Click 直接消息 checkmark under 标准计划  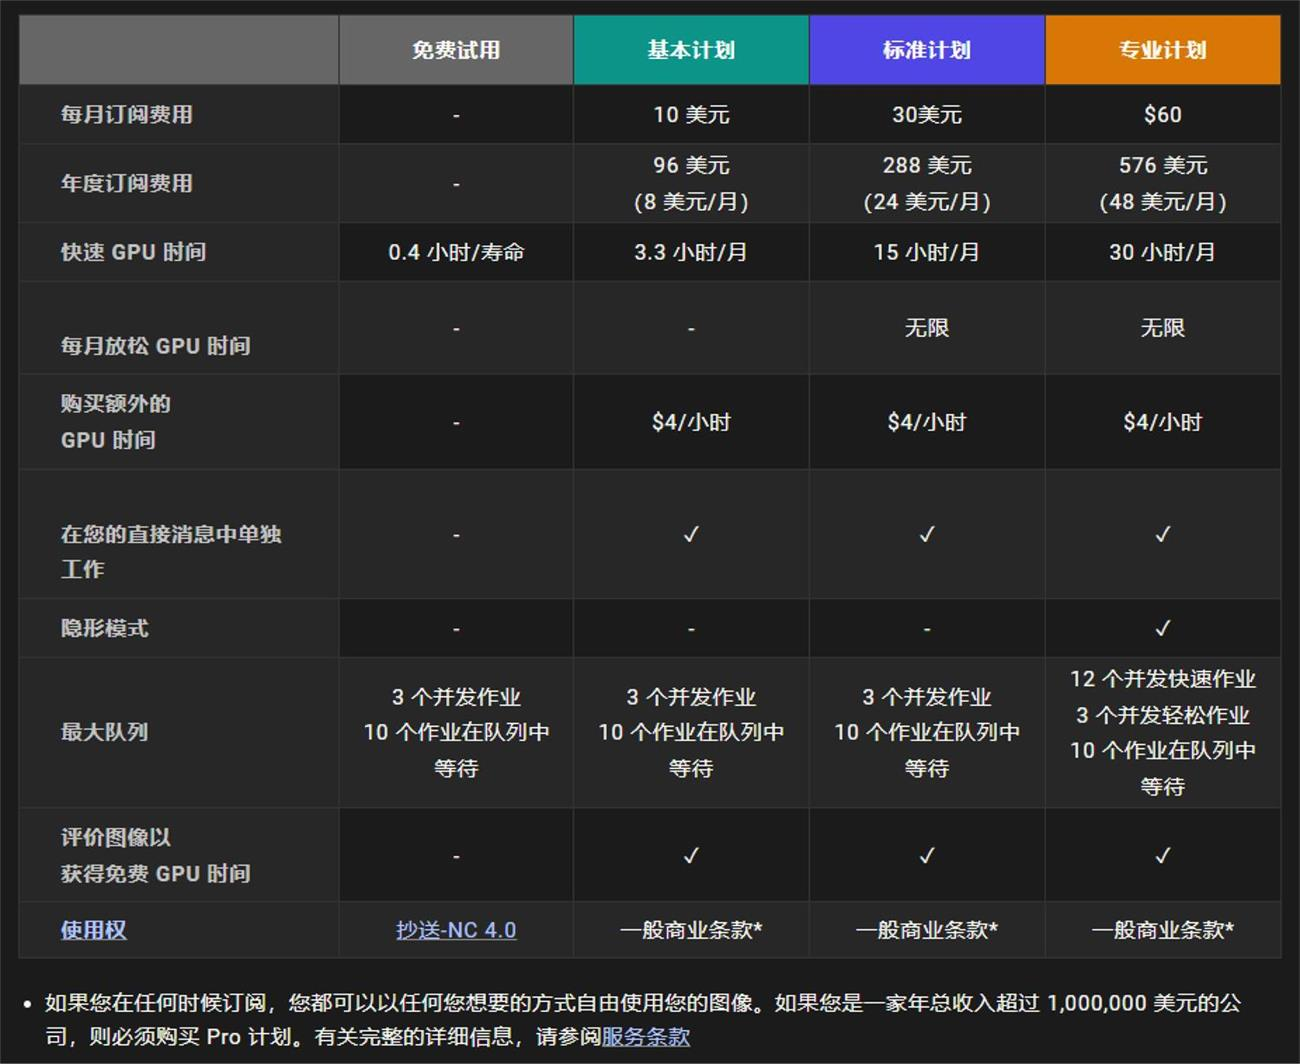click(x=927, y=535)
